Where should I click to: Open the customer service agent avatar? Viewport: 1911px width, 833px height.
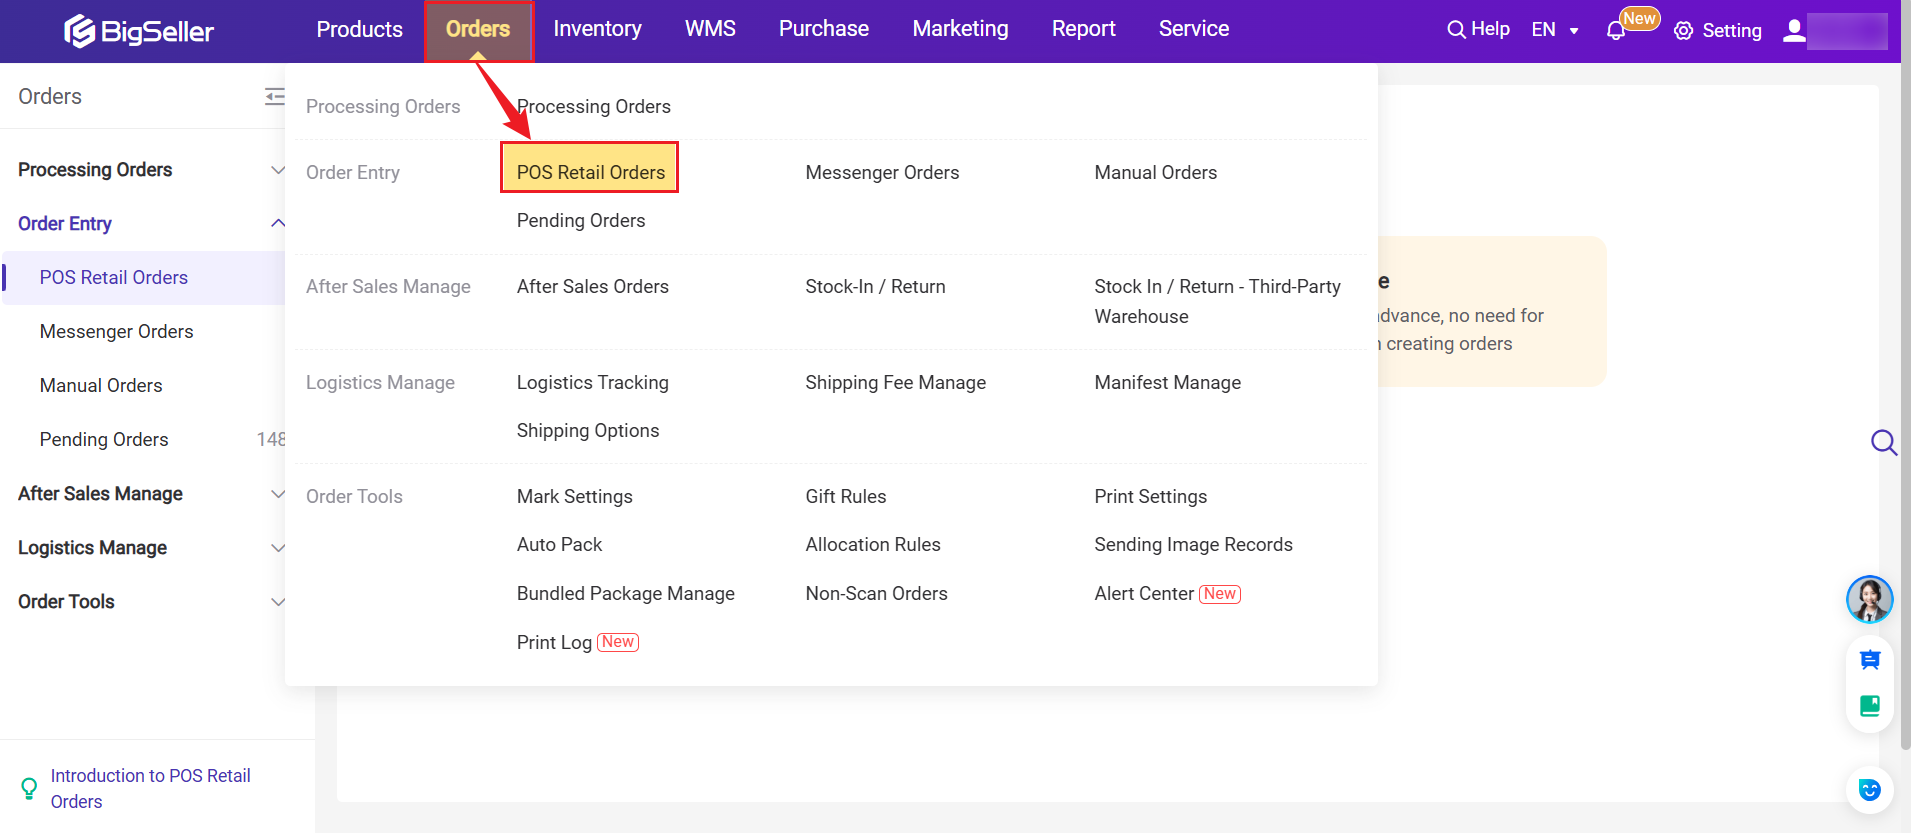coord(1869,599)
